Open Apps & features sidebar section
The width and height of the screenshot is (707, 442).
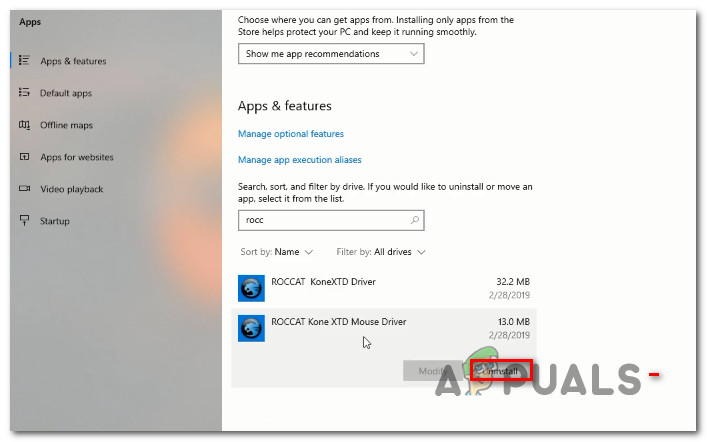coord(73,61)
